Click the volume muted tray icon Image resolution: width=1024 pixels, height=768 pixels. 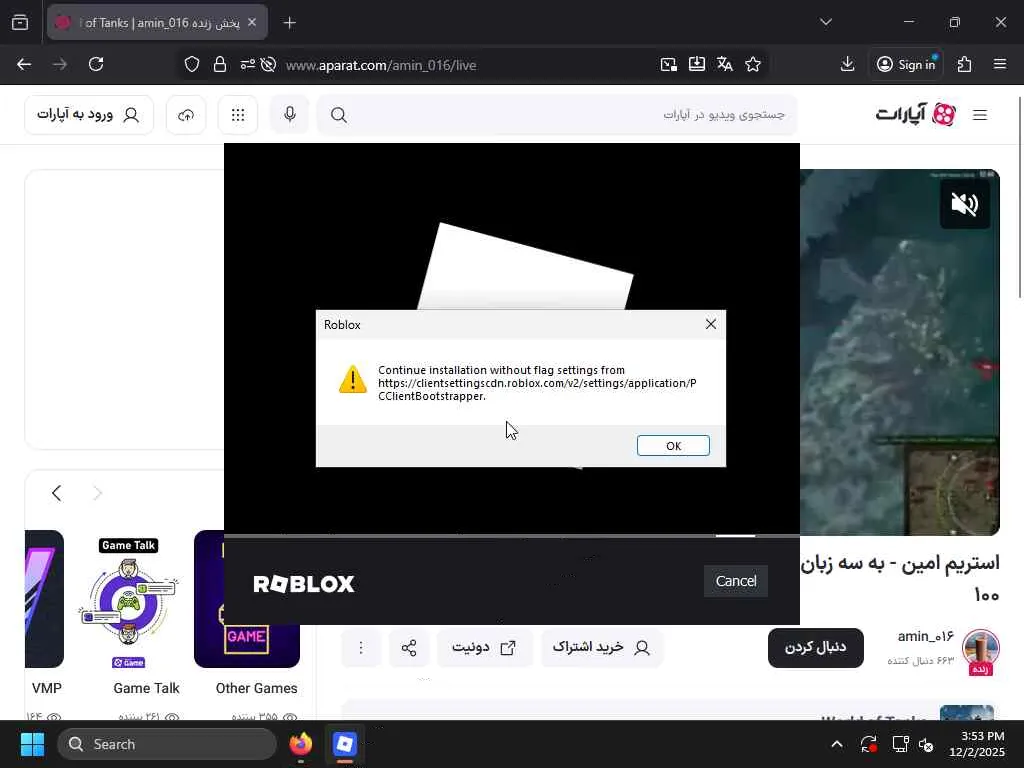click(x=926, y=744)
